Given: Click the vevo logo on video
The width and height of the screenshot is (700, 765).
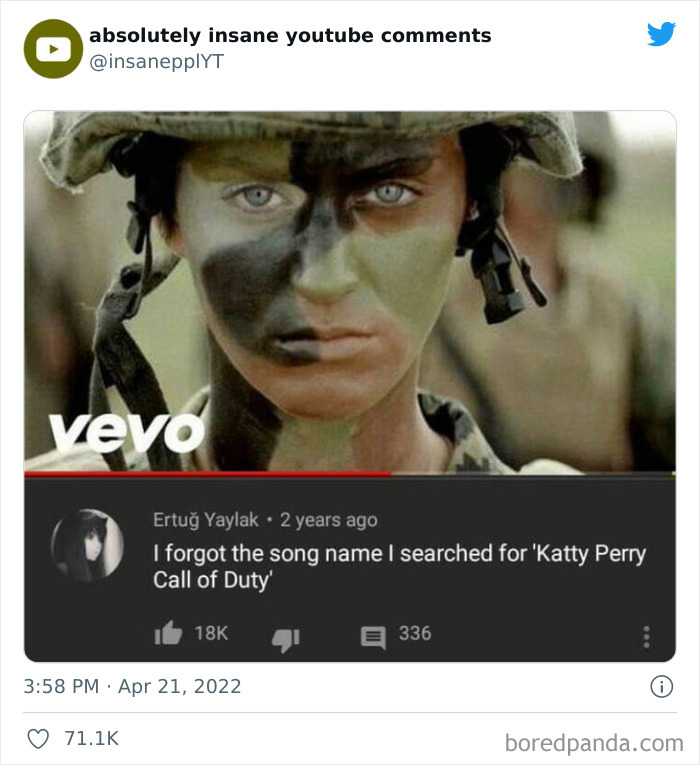Looking at the screenshot, I should coord(127,431).
